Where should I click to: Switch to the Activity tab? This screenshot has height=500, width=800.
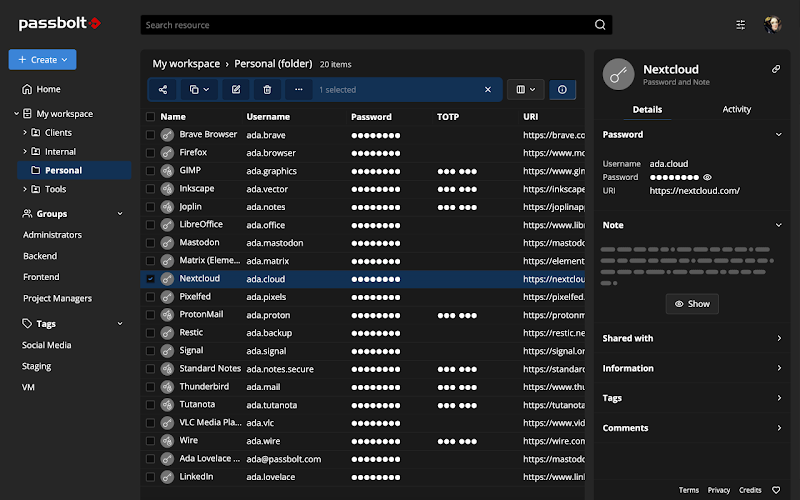click(x=736, y=109)
